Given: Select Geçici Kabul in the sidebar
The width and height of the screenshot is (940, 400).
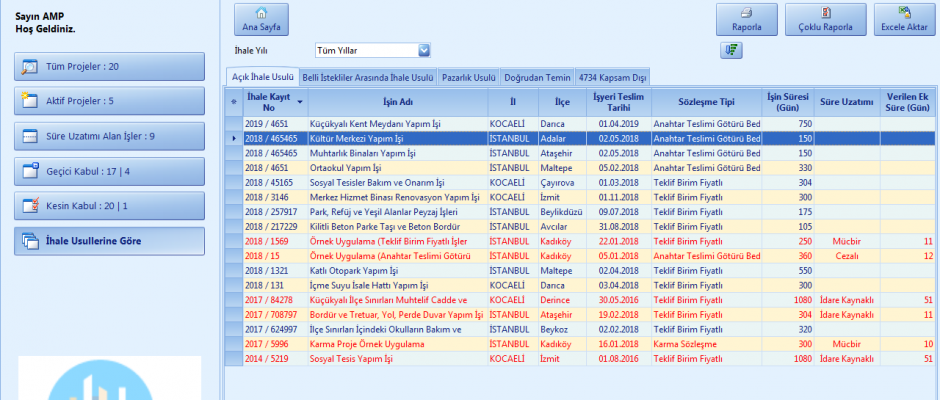Looking at the screenshot, I should (110, 171).
